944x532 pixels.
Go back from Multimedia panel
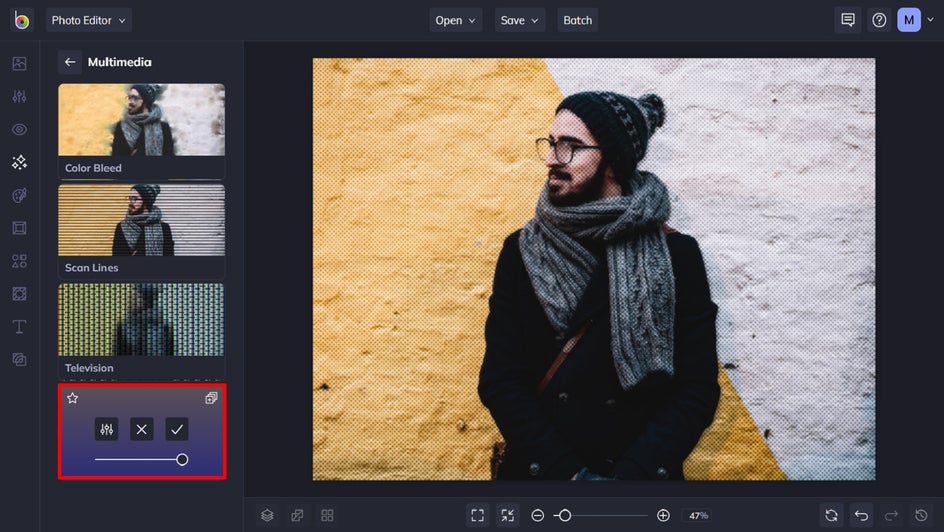pyautogui.click(x=70, y=62)
